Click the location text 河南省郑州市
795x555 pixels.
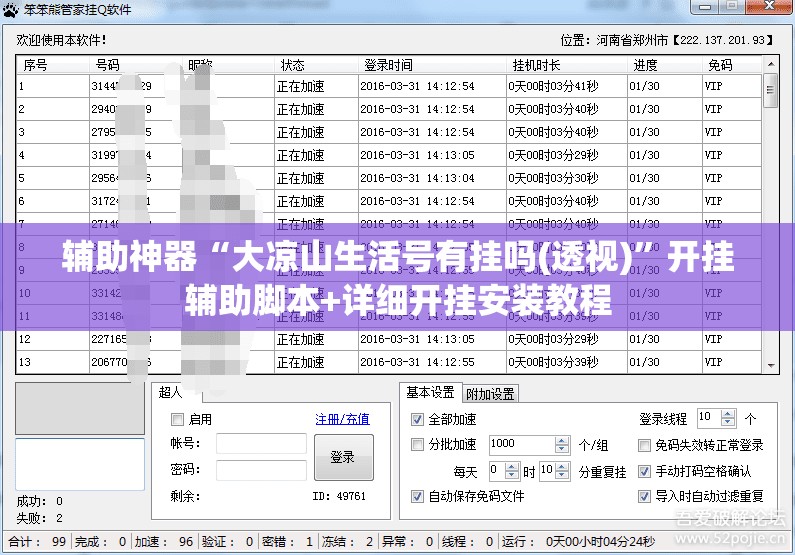(x=632, y=40)
